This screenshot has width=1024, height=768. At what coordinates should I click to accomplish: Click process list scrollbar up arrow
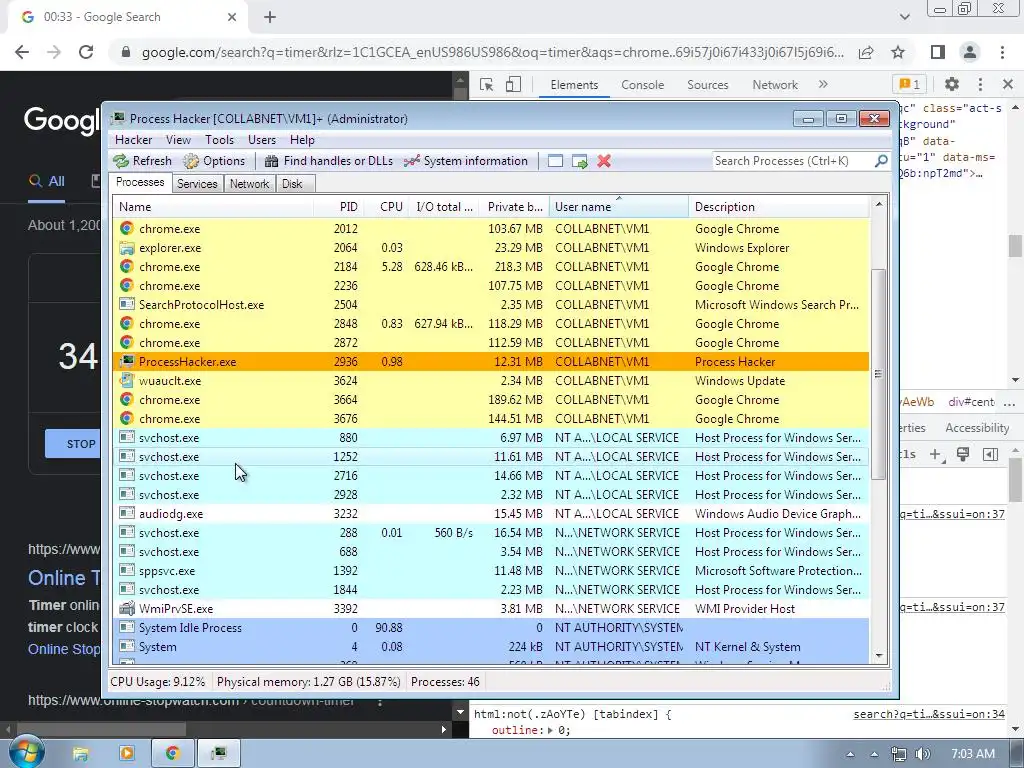[x=879, y=204]
